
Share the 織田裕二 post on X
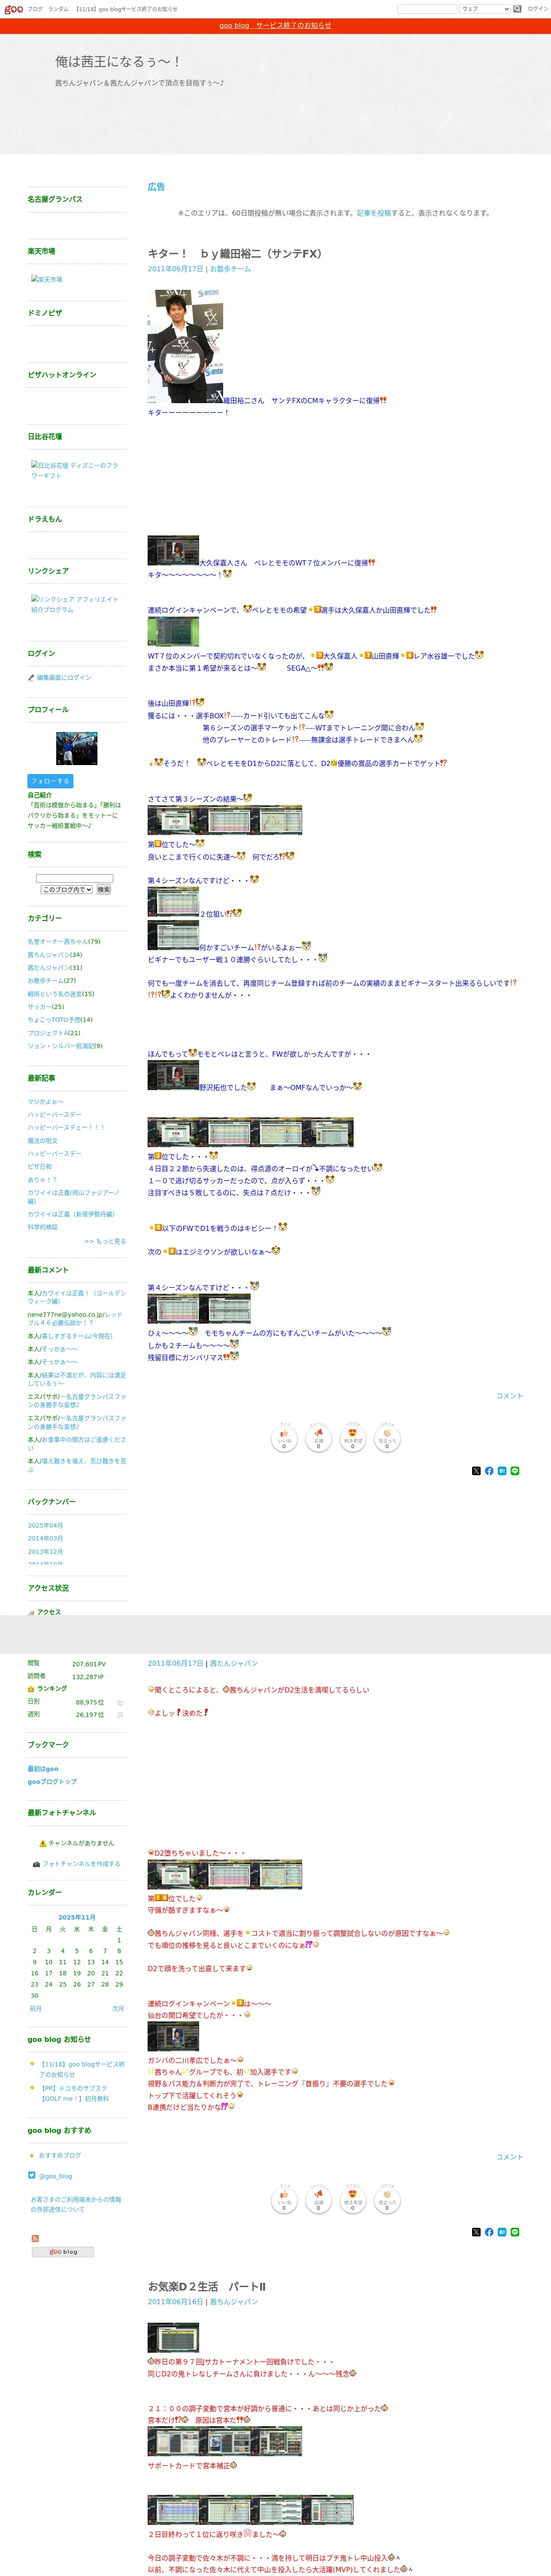(476, 1471)
